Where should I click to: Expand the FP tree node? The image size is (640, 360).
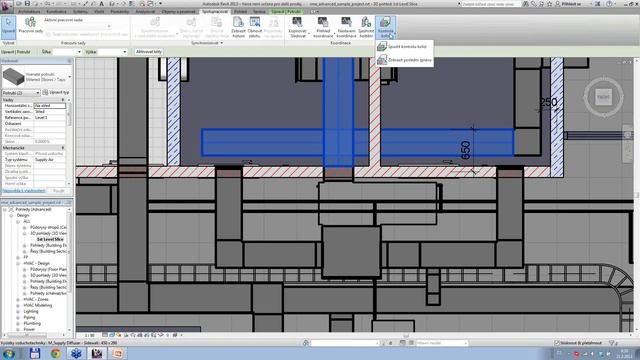18,258
